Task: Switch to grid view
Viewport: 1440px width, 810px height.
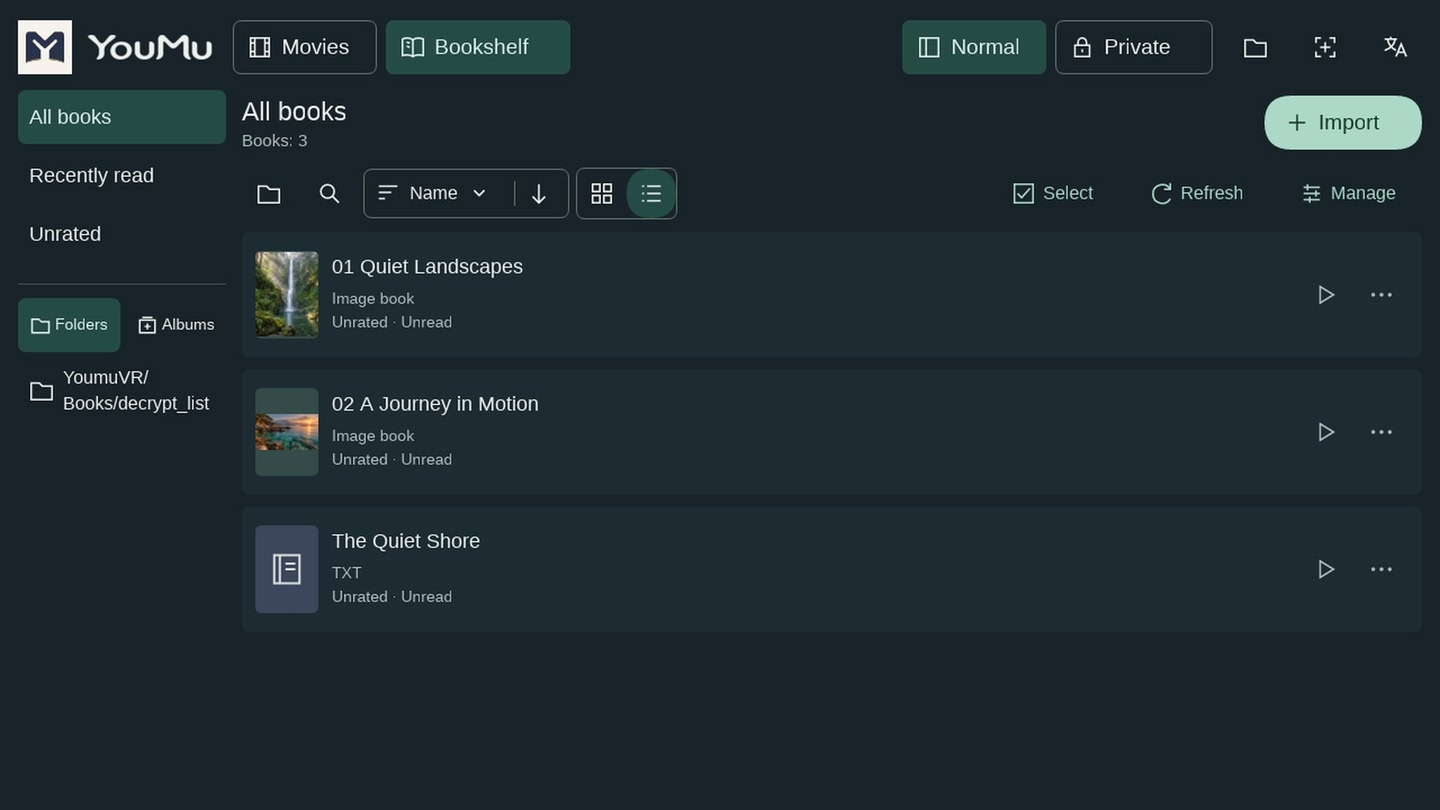Action: [x=602, y=193]
